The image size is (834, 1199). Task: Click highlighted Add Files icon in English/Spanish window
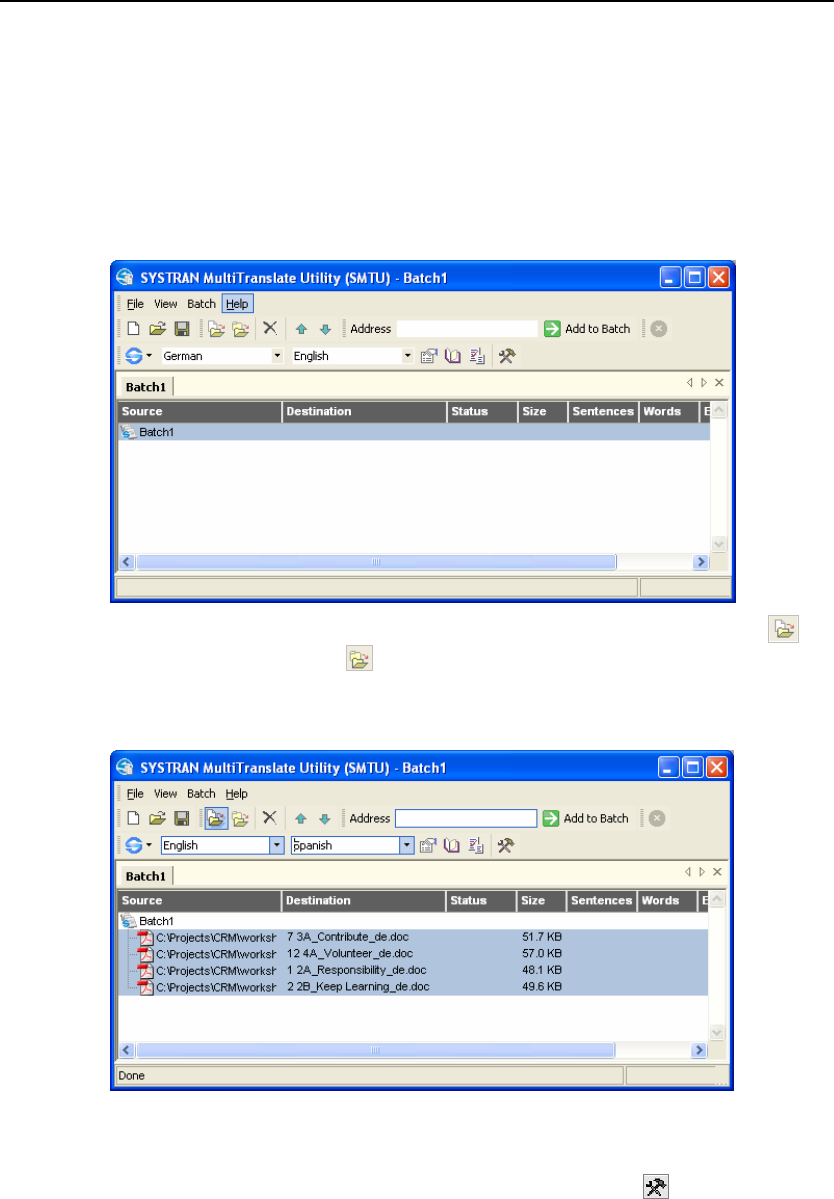tap(216, 818)
